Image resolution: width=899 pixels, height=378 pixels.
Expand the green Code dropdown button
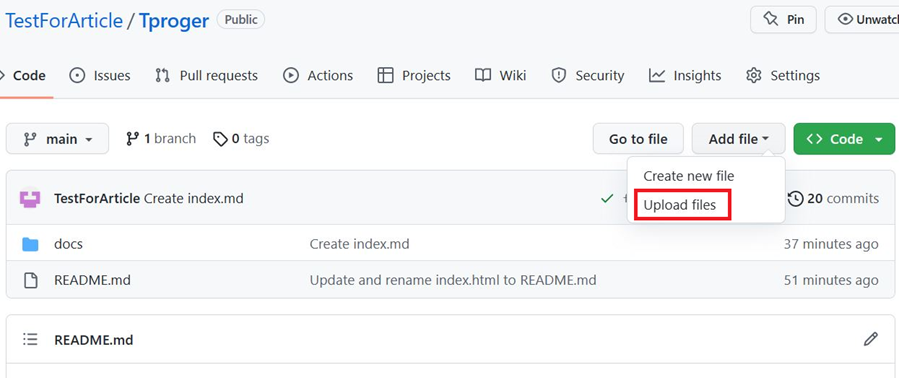tap(844, 139)
